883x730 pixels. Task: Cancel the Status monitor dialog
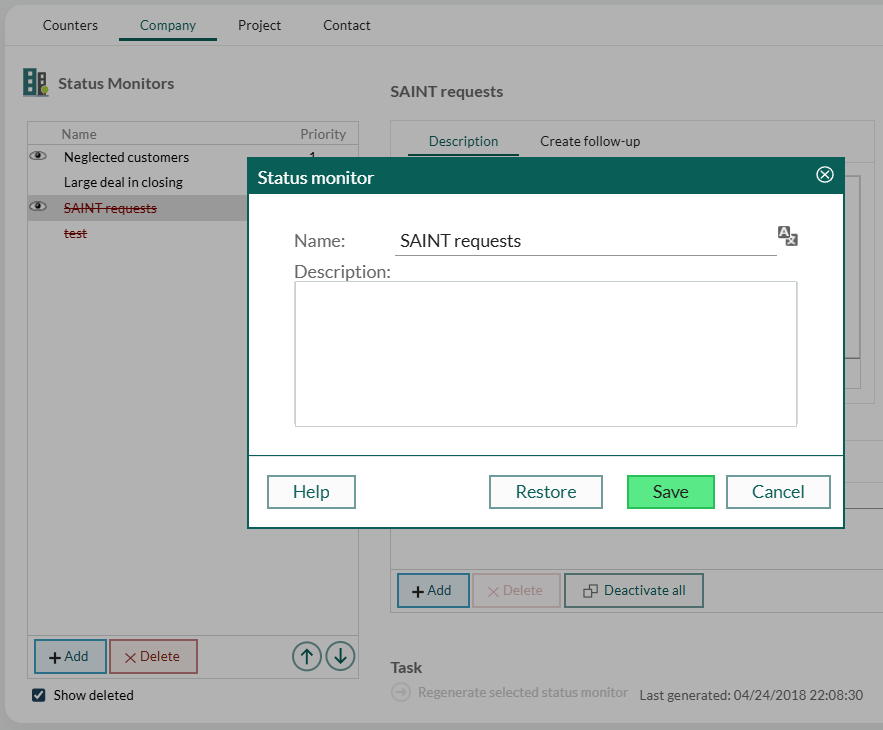coord(778,492)
